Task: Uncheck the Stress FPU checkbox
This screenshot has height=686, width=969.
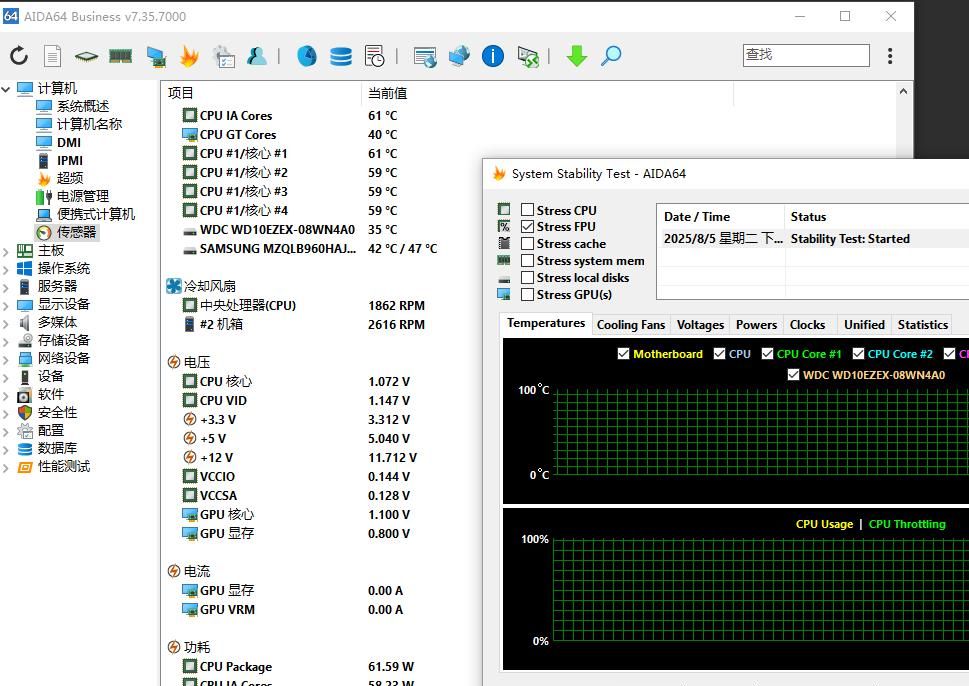Action: (x=527, y=227)
